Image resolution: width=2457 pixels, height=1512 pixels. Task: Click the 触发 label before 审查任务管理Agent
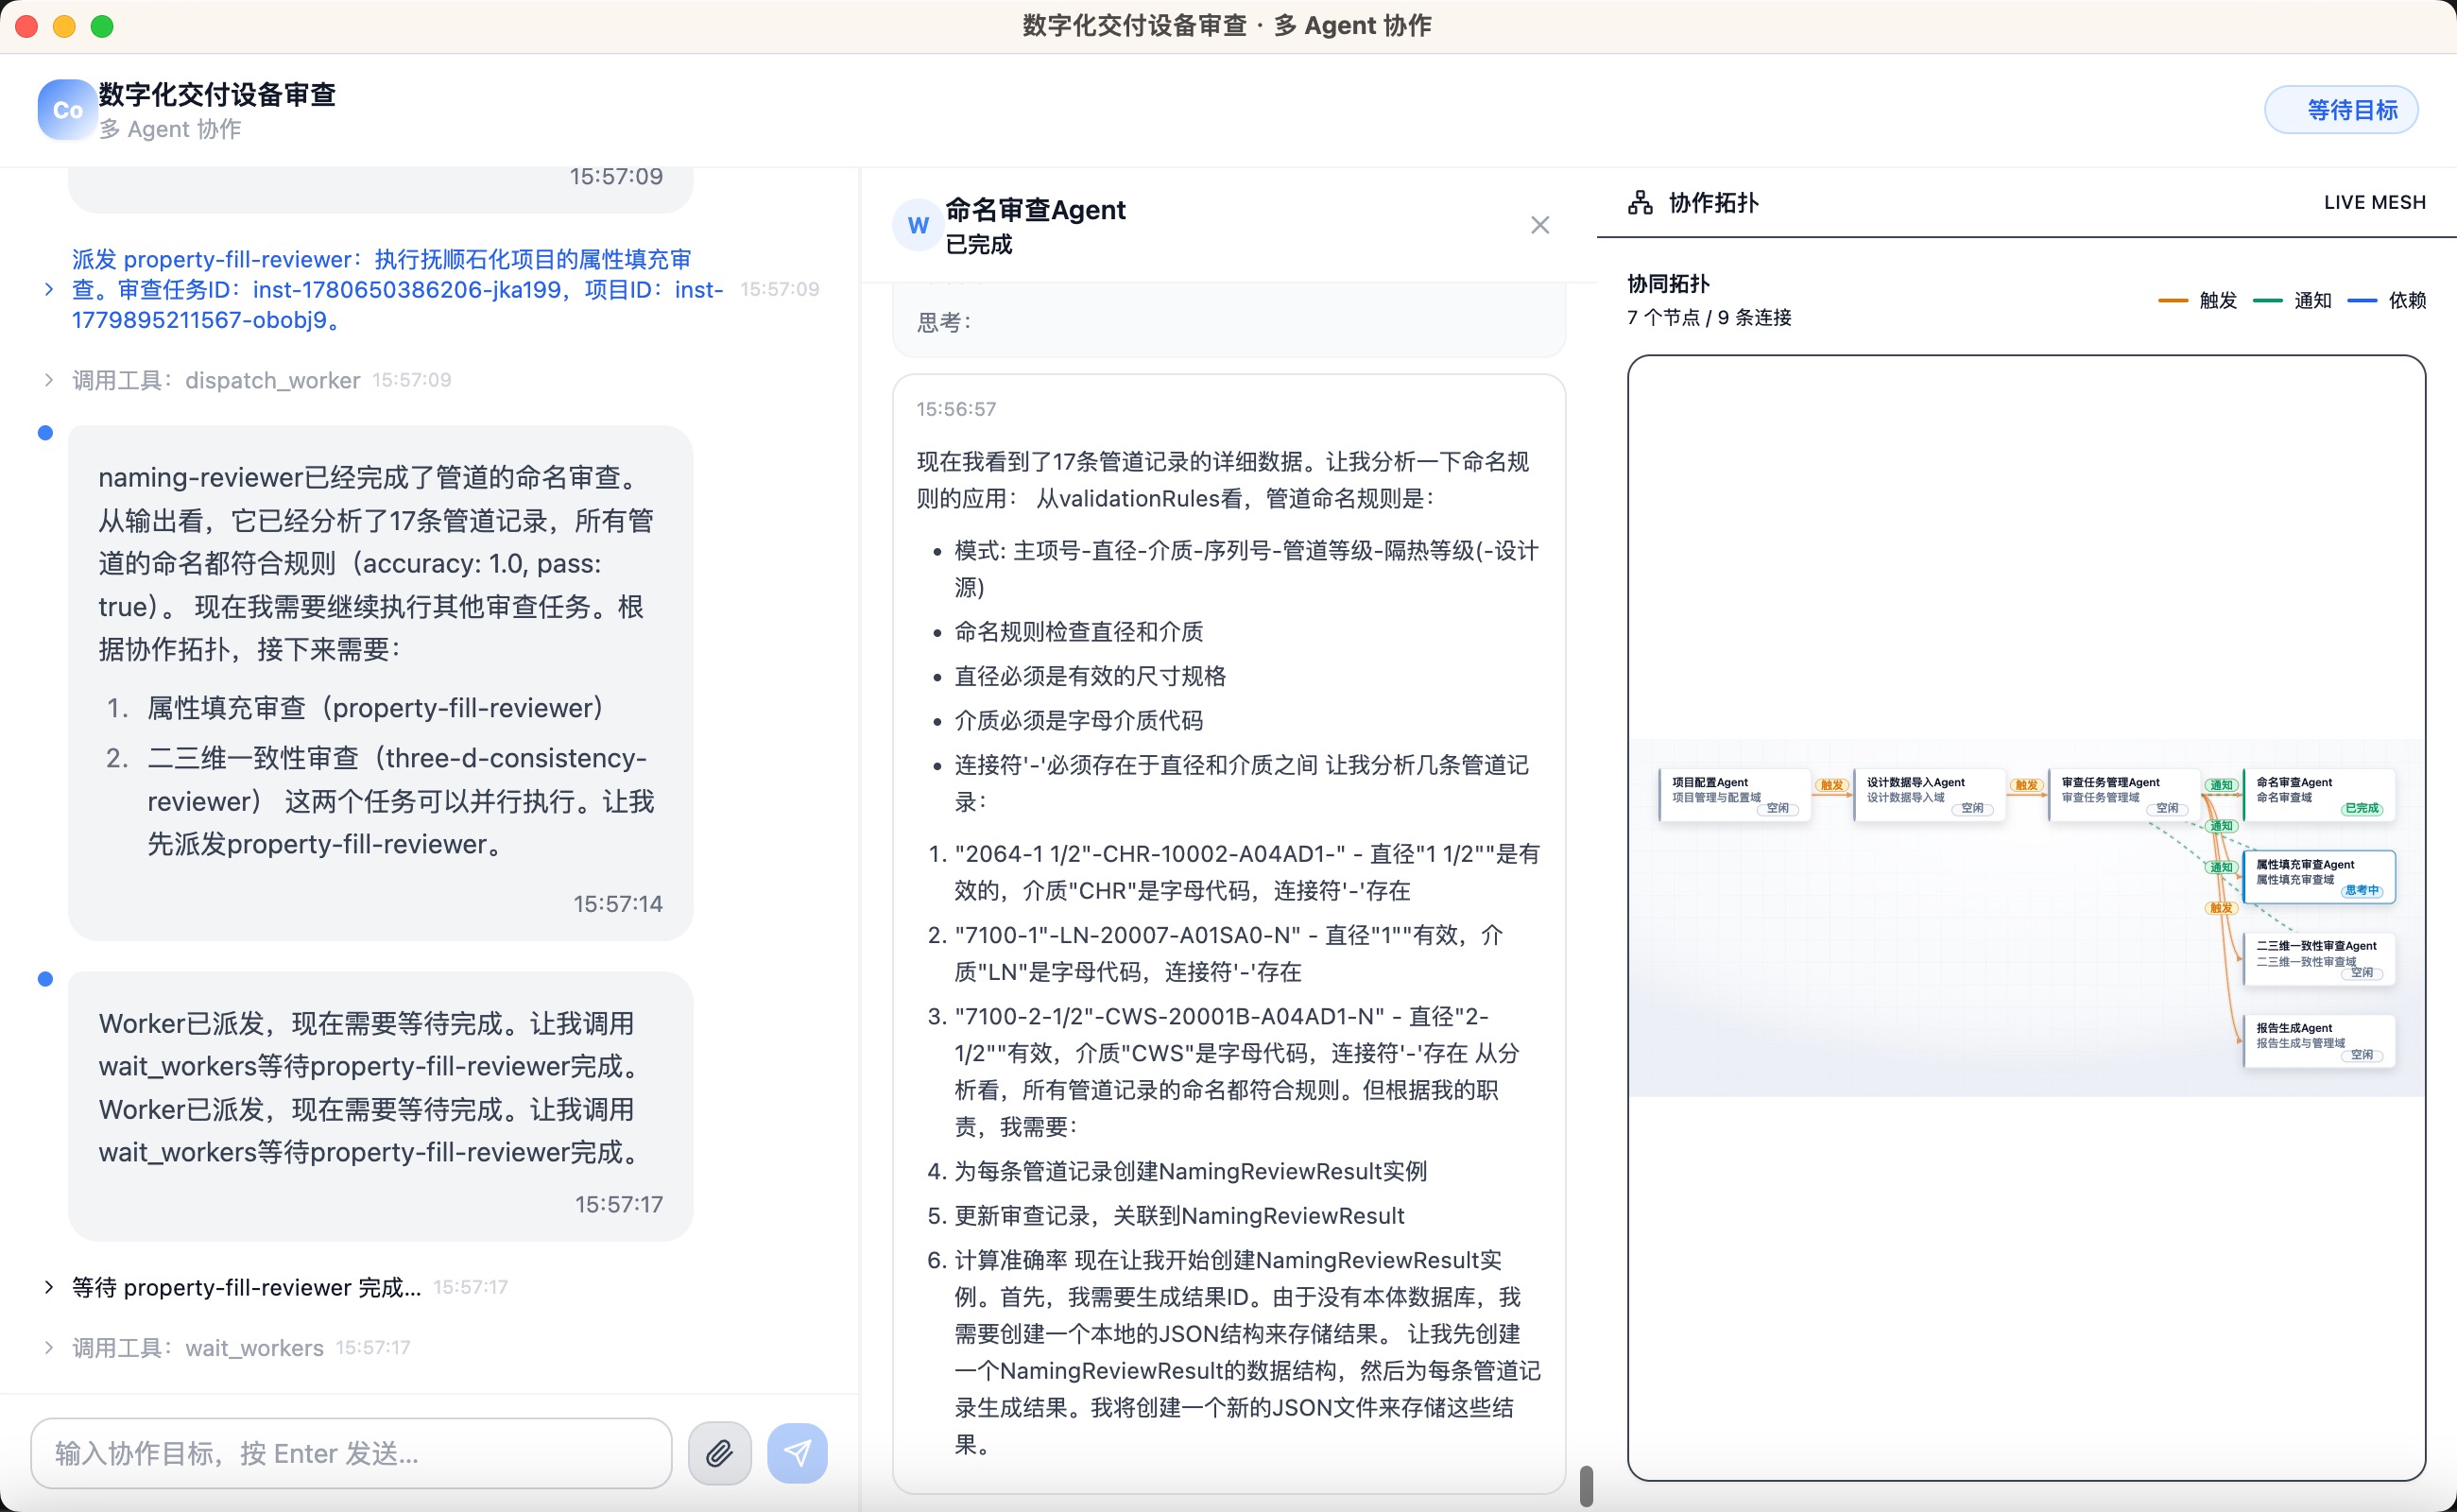point(2027,785)
